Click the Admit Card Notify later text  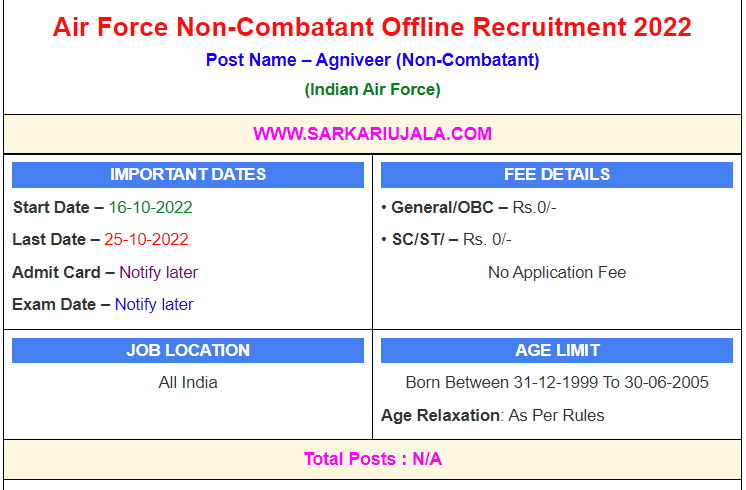pyautogui.click(x=158, y=272)
